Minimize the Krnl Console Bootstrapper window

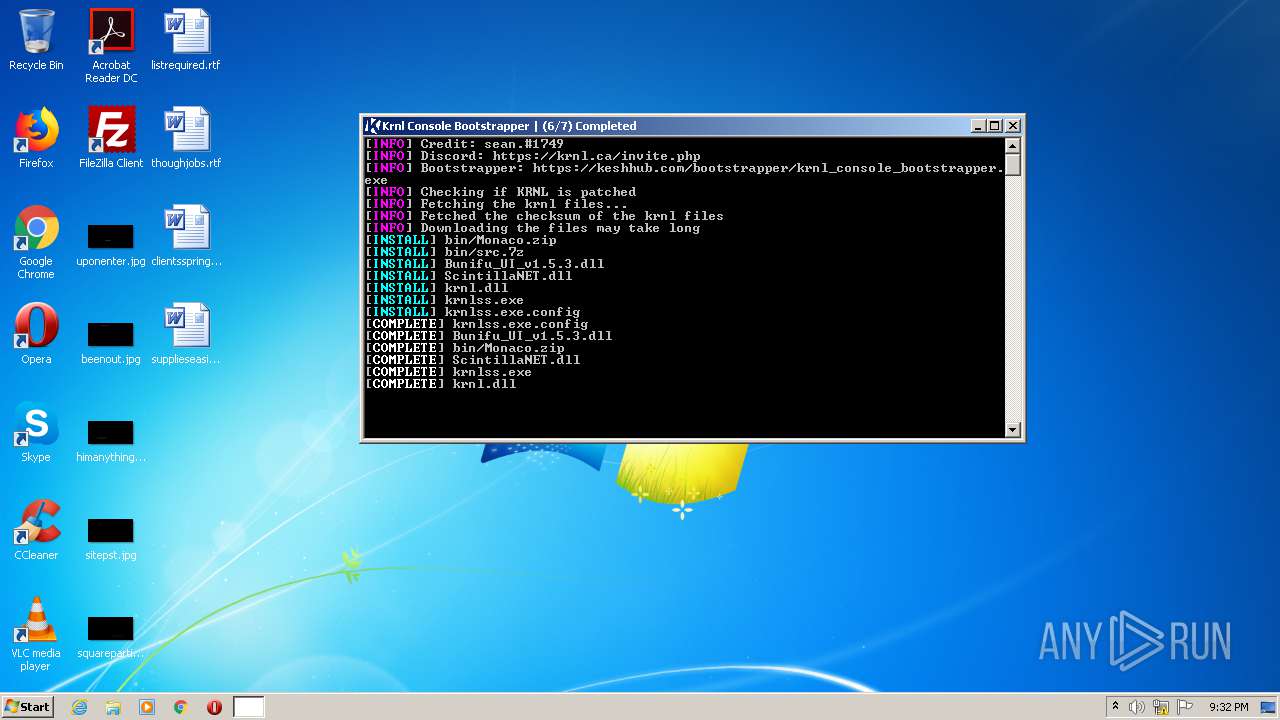tap(978, 126)
